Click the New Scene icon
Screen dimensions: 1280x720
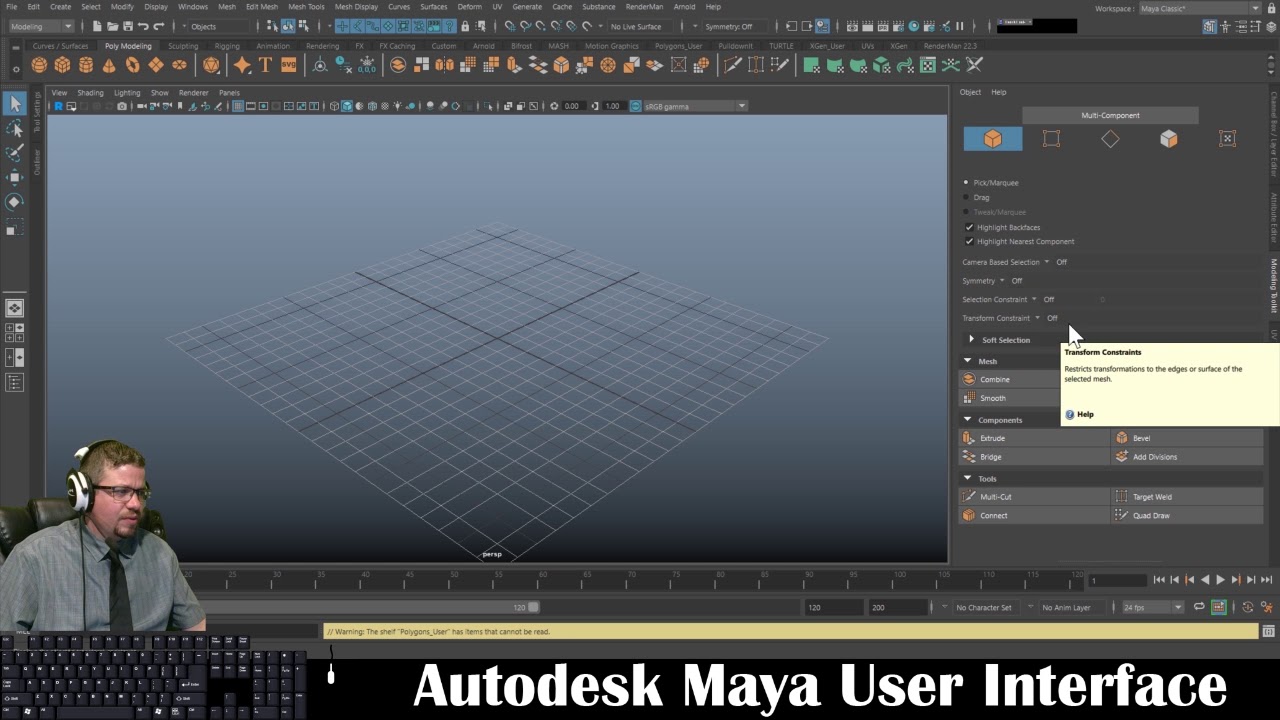pyautogui.click(x=97, y=26)
